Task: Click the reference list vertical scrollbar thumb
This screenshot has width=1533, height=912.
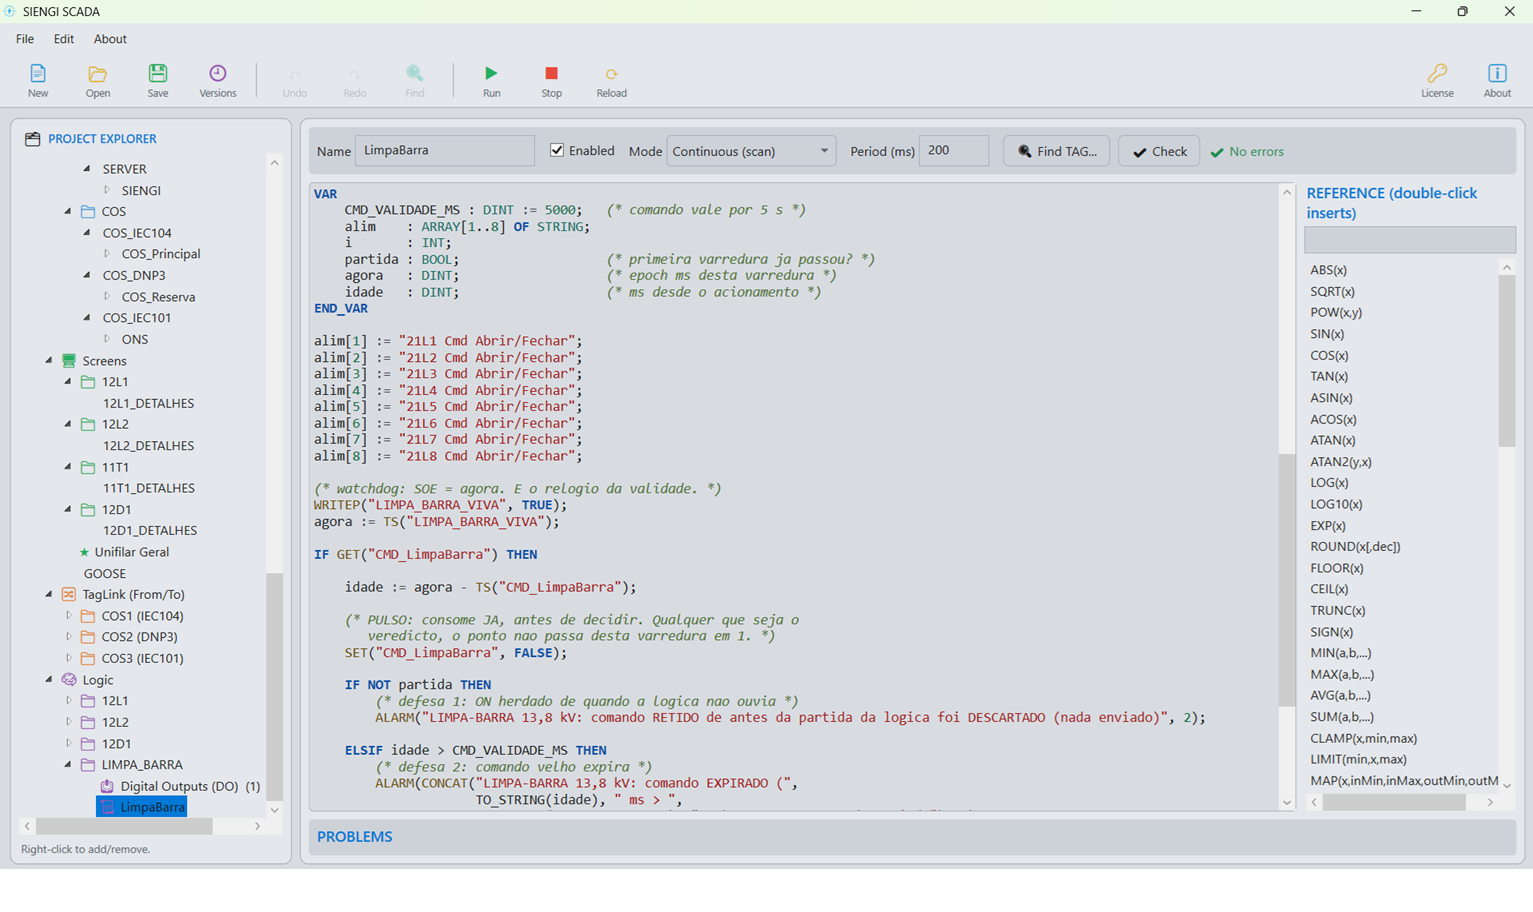Action: pyautogui.click(x=1506, y=360)
